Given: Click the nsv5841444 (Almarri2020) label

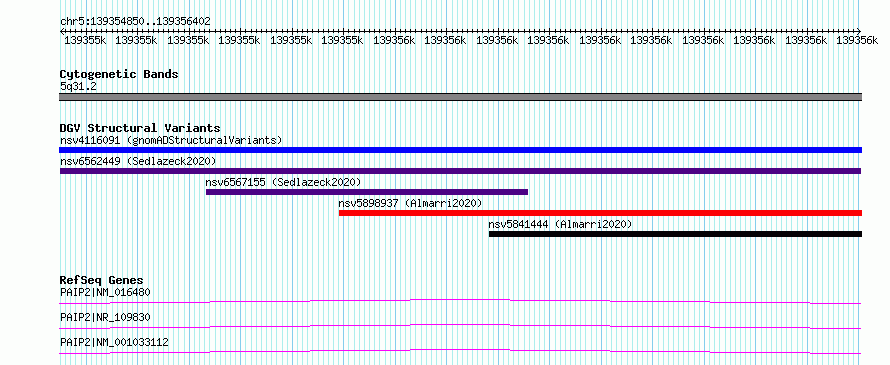Looking at the screenshot, I should click(560, 224).
